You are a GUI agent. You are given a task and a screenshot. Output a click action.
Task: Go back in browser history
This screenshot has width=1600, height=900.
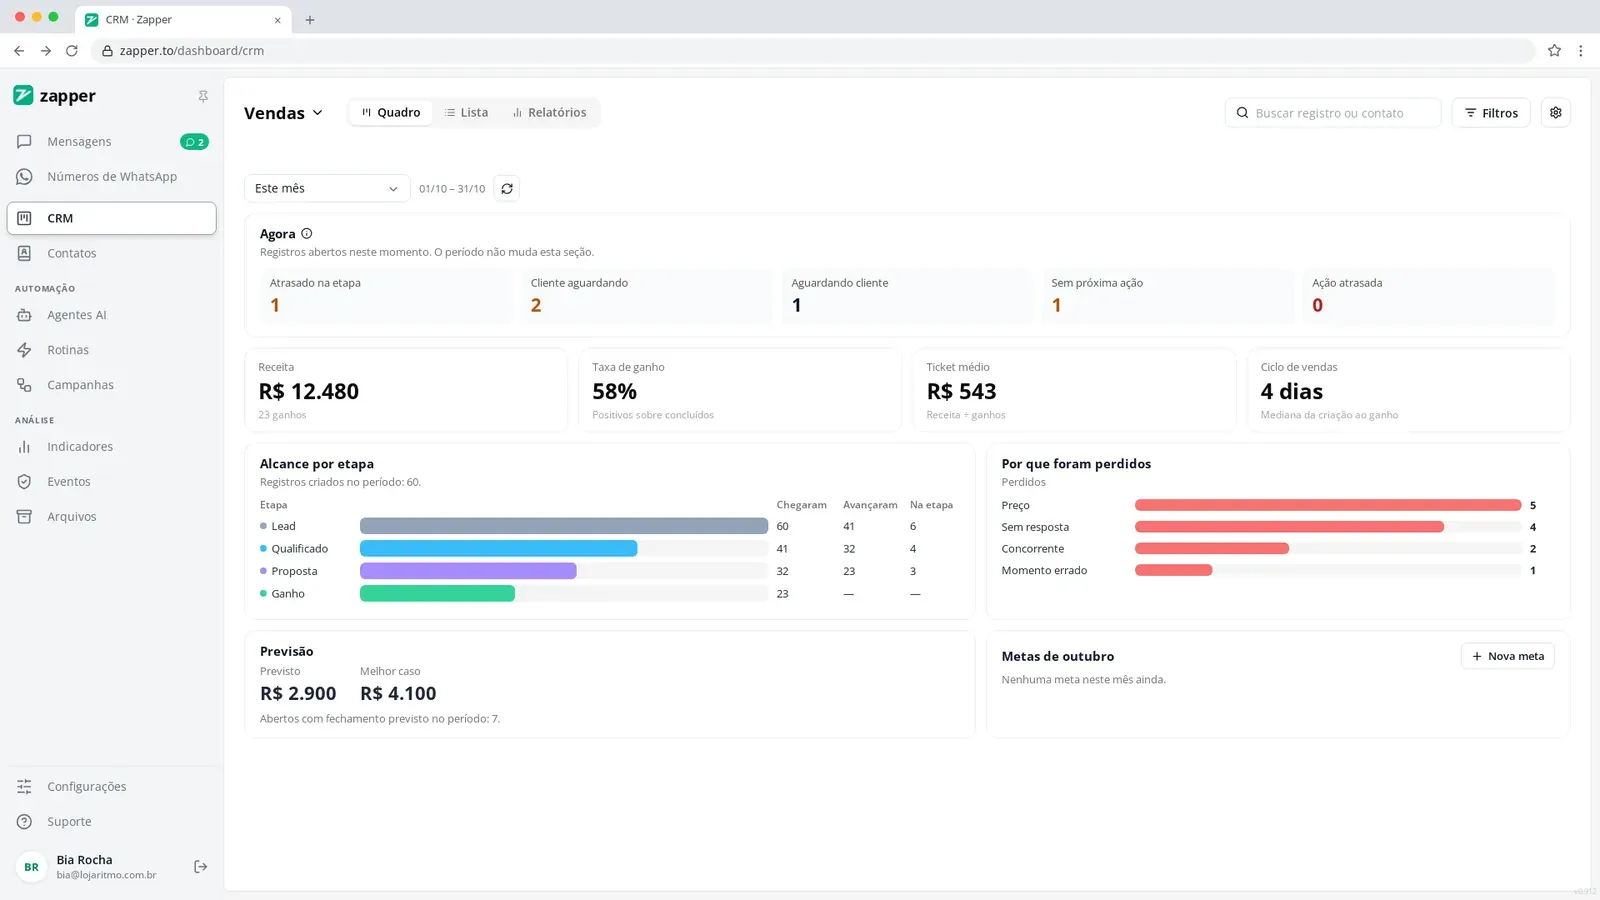19,50
